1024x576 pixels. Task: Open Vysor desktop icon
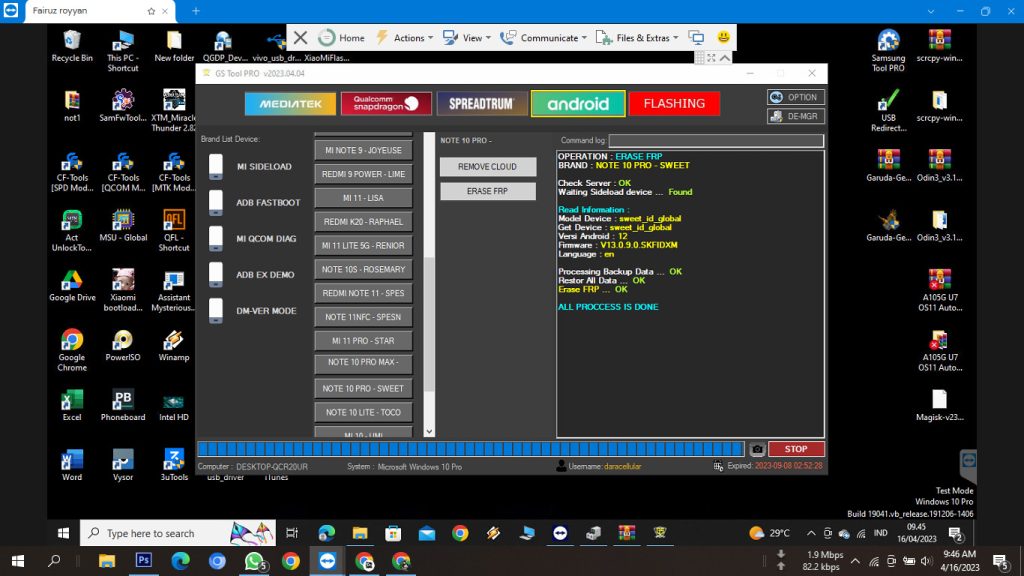[x=123, y=466]
